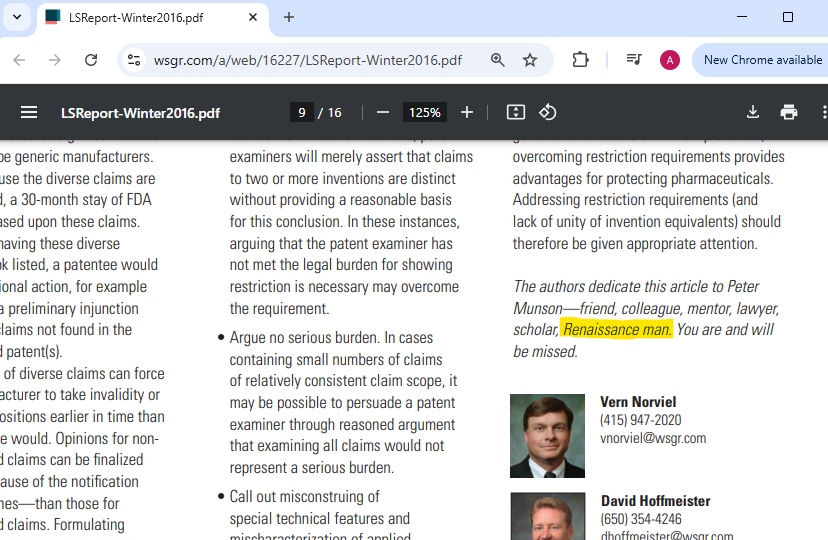828x540 pixels.
Task: Click Vern Norviel's portrait photo
Action: [548, 436]
